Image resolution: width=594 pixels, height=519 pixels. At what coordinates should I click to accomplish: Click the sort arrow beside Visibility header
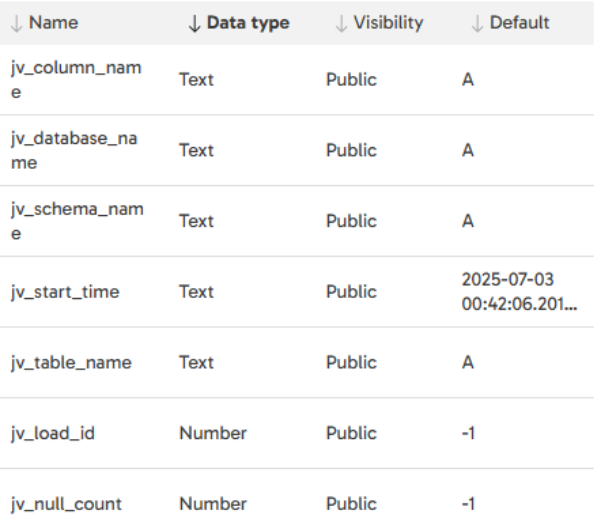[341, 23]
